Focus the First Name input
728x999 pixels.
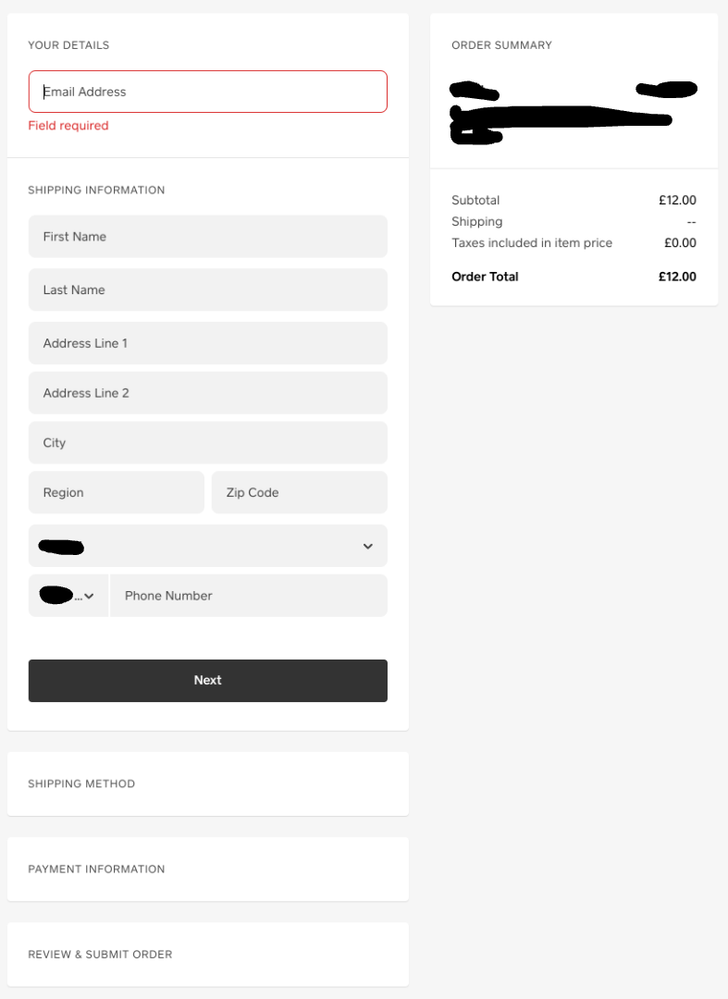click(207, 237)
